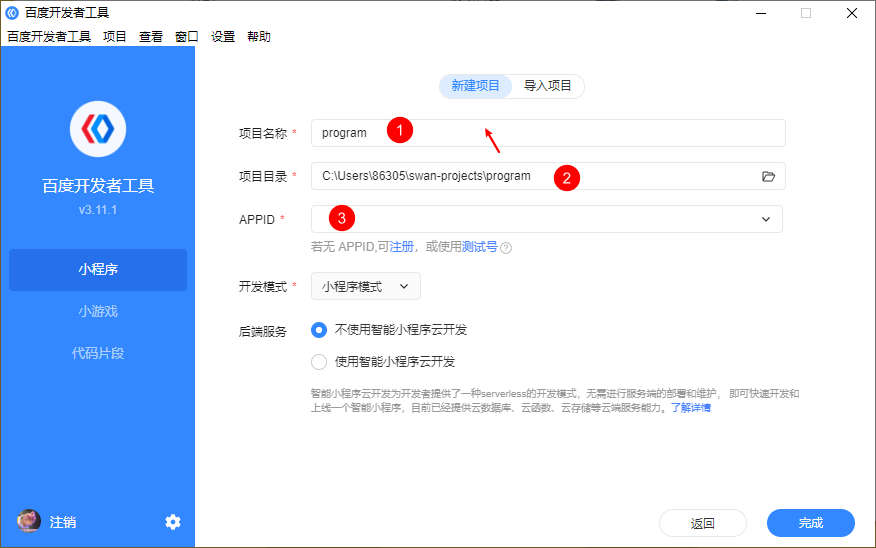Browse for project directory with folder icon
This screenshot has width=876, height=548.
tap(768, 177)
